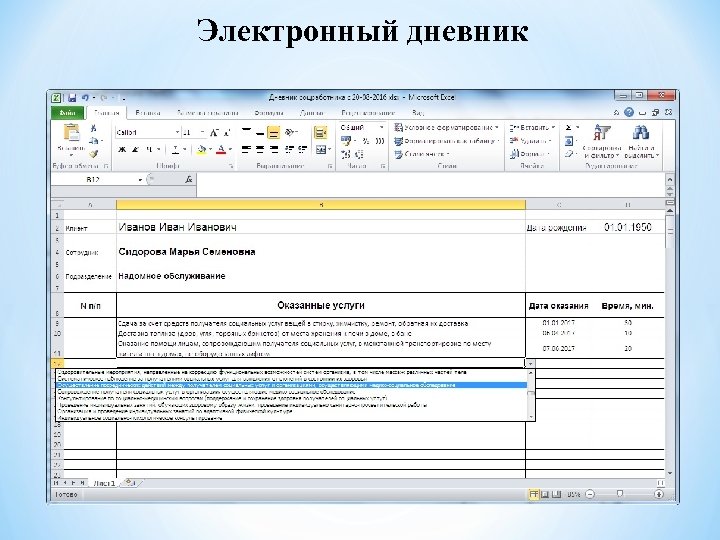Viewport: 720px width, 540px height.
Task: Click the Insert Function fx button
Action: tap(188, 180)
